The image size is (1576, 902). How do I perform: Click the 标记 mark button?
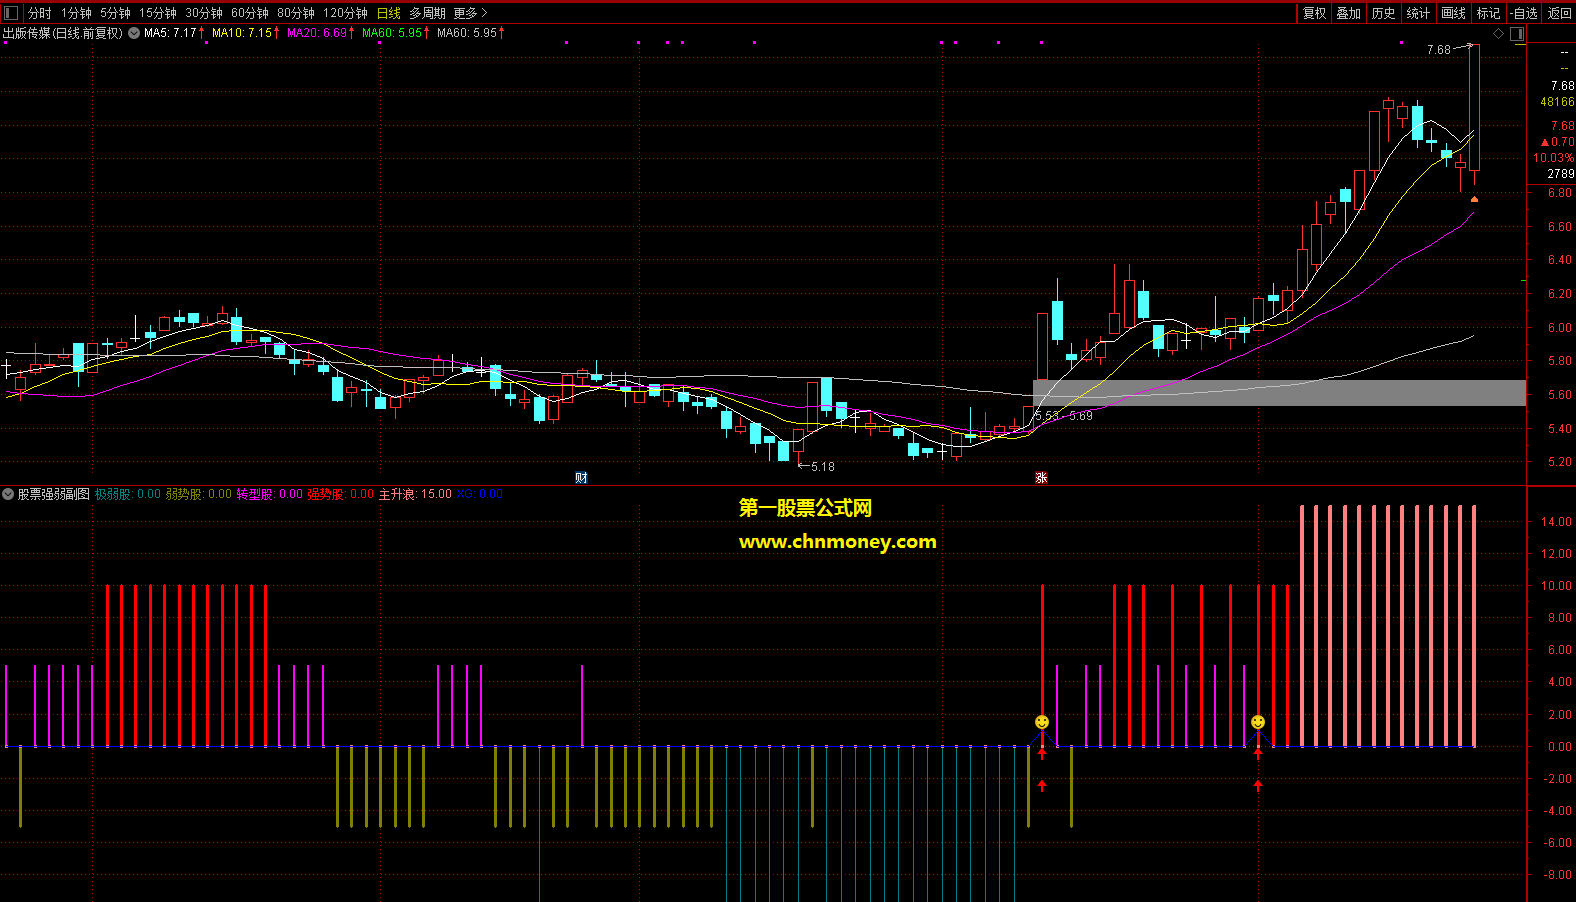tap(1488, 13)
